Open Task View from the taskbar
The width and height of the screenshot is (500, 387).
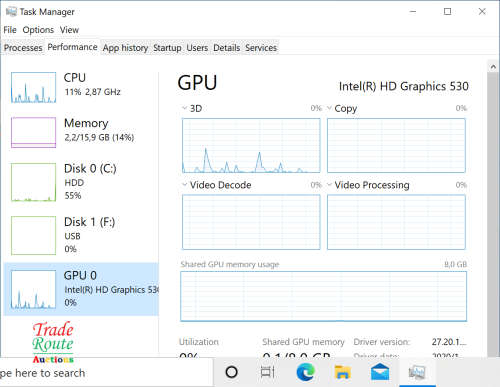(267, 372)
